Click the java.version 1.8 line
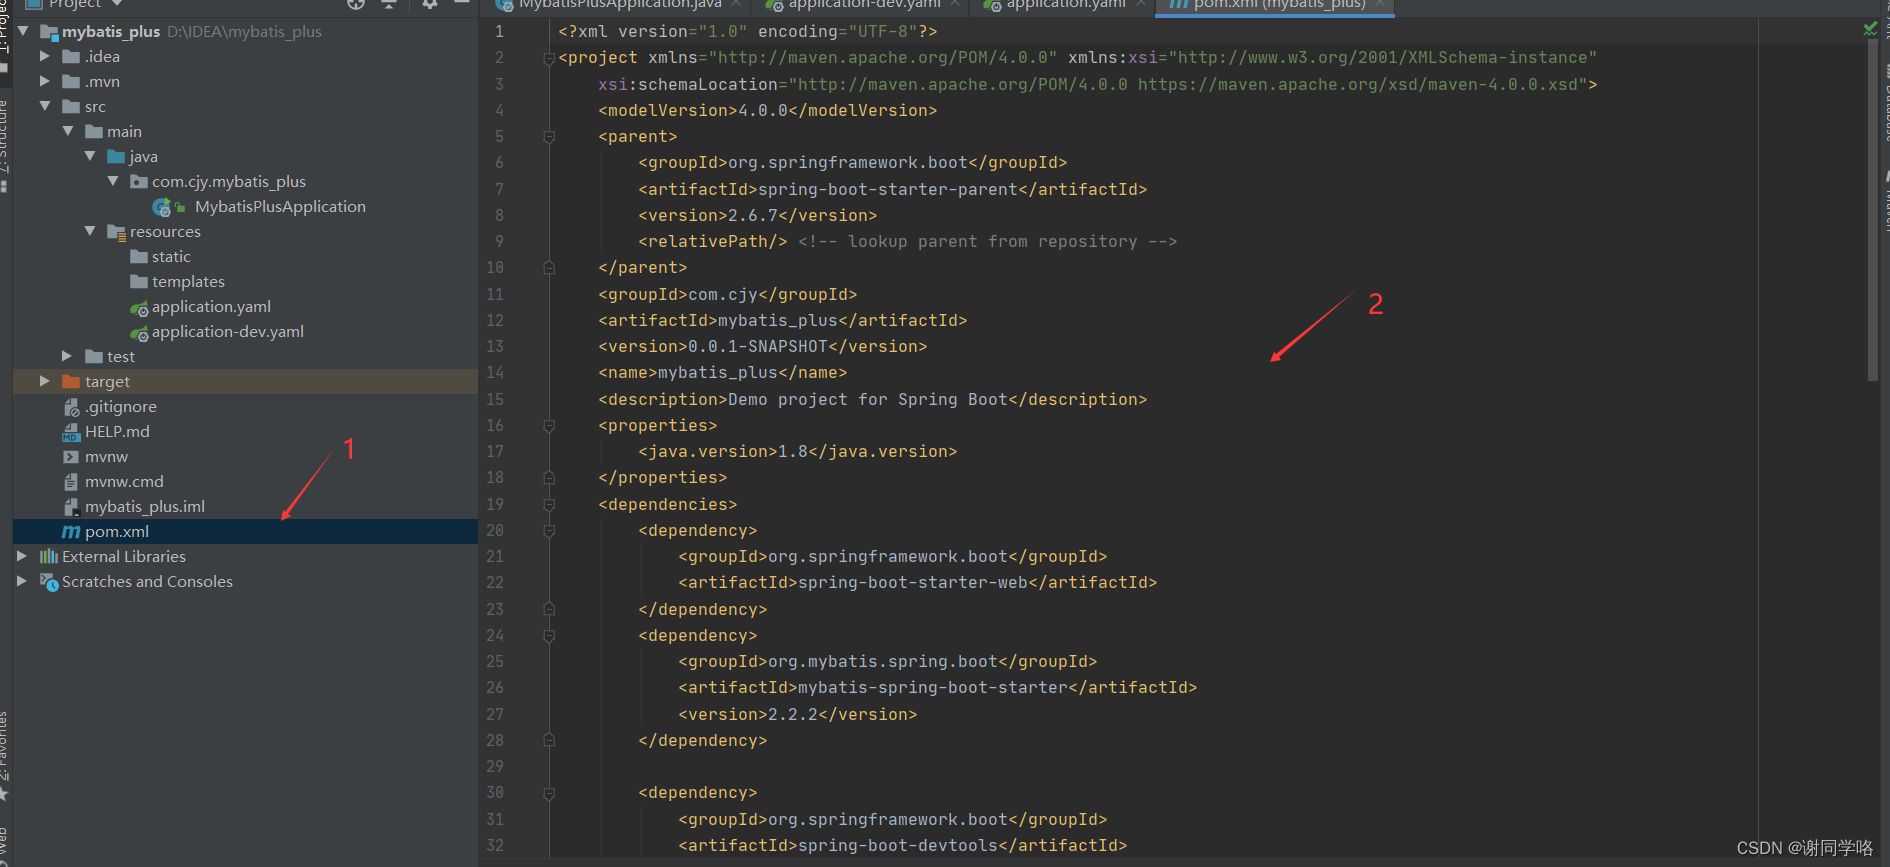 797,451
